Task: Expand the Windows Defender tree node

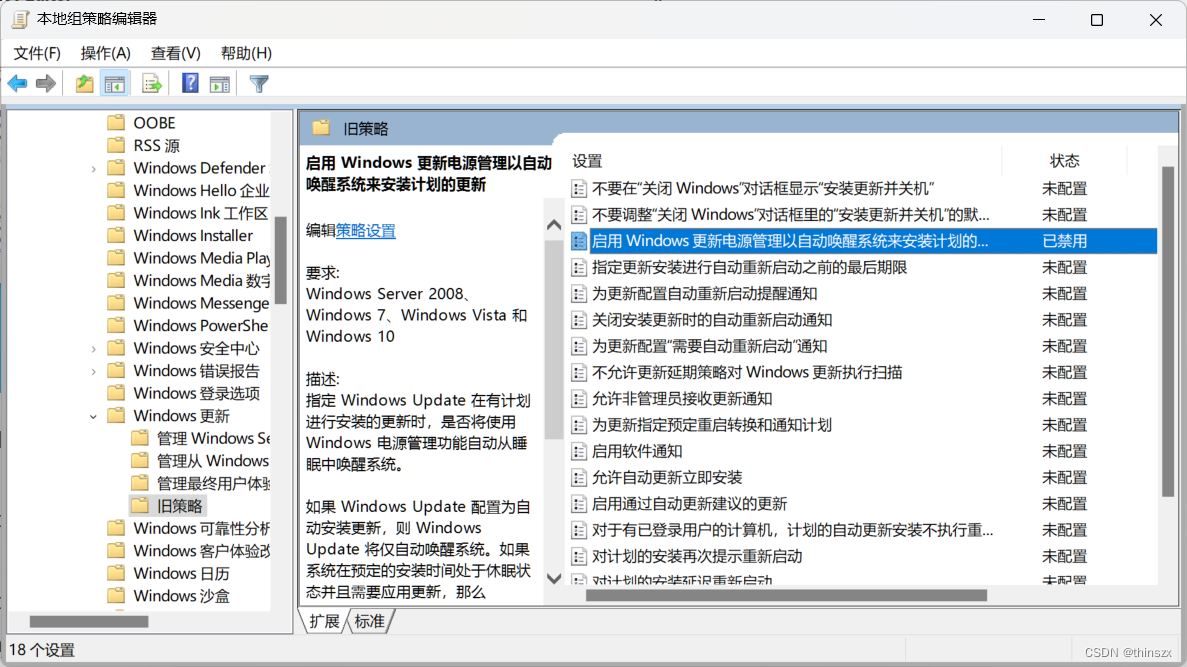Action: (94, 168)
